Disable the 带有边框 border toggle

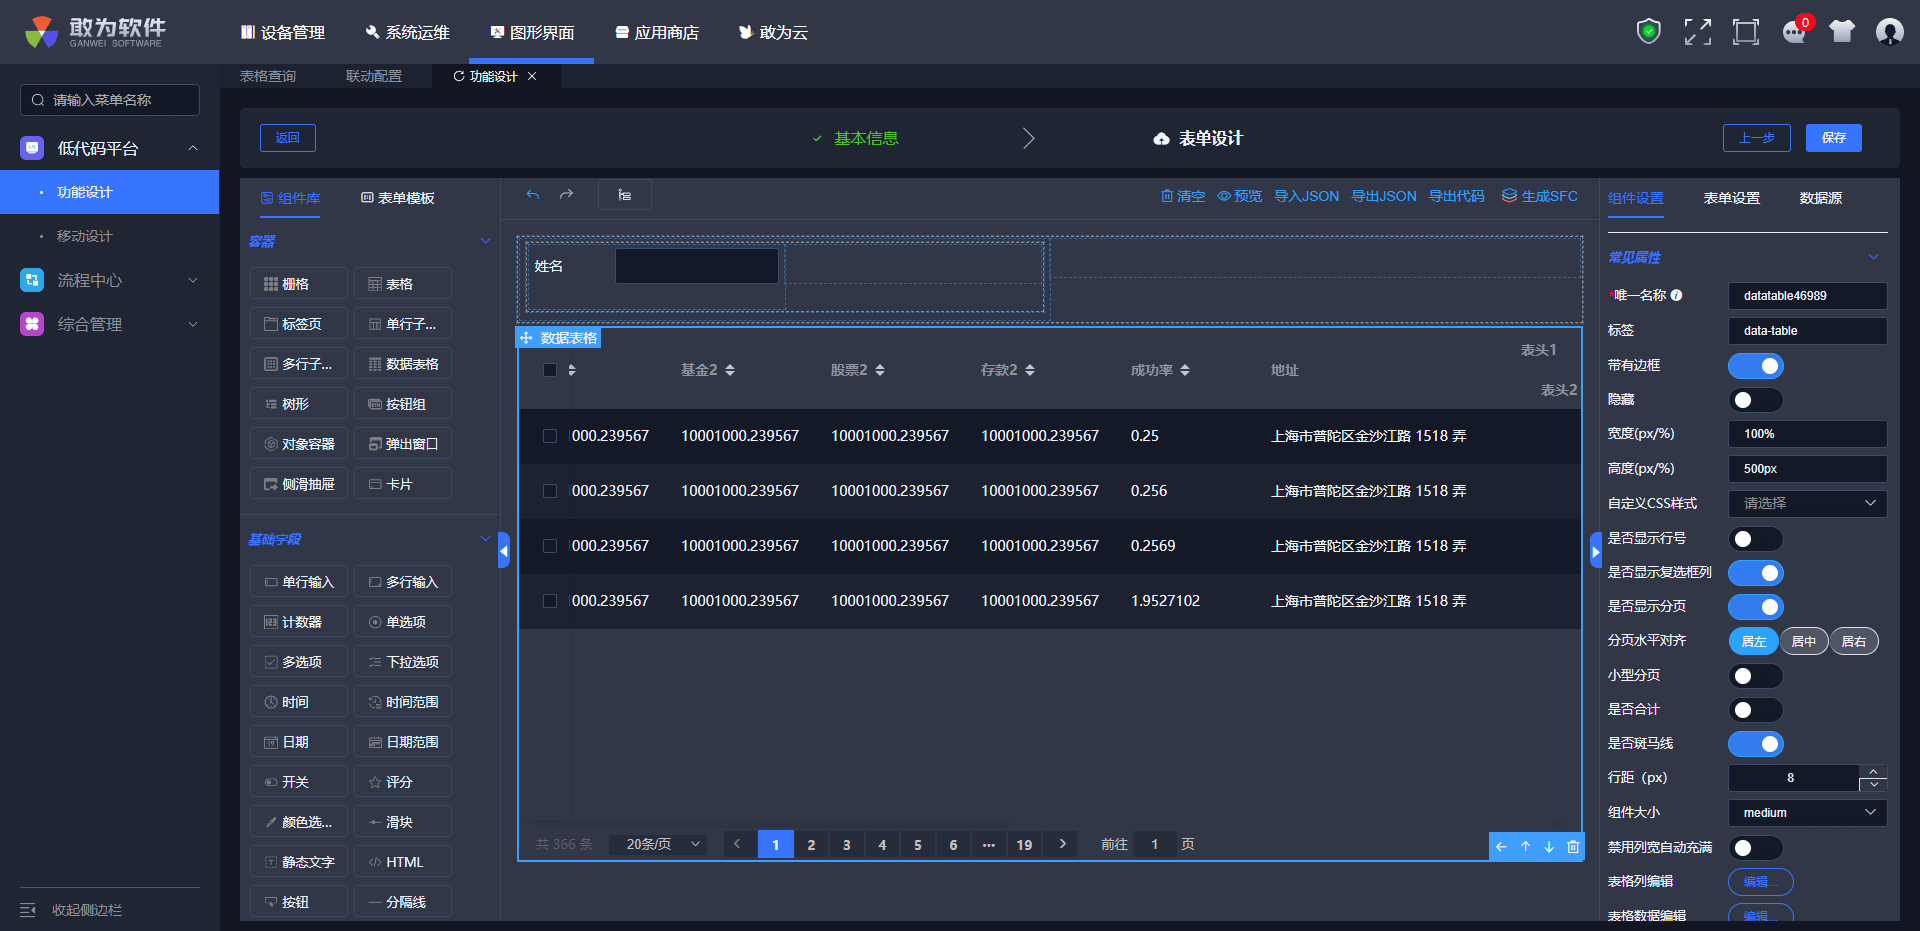[x=1755, y=366]
